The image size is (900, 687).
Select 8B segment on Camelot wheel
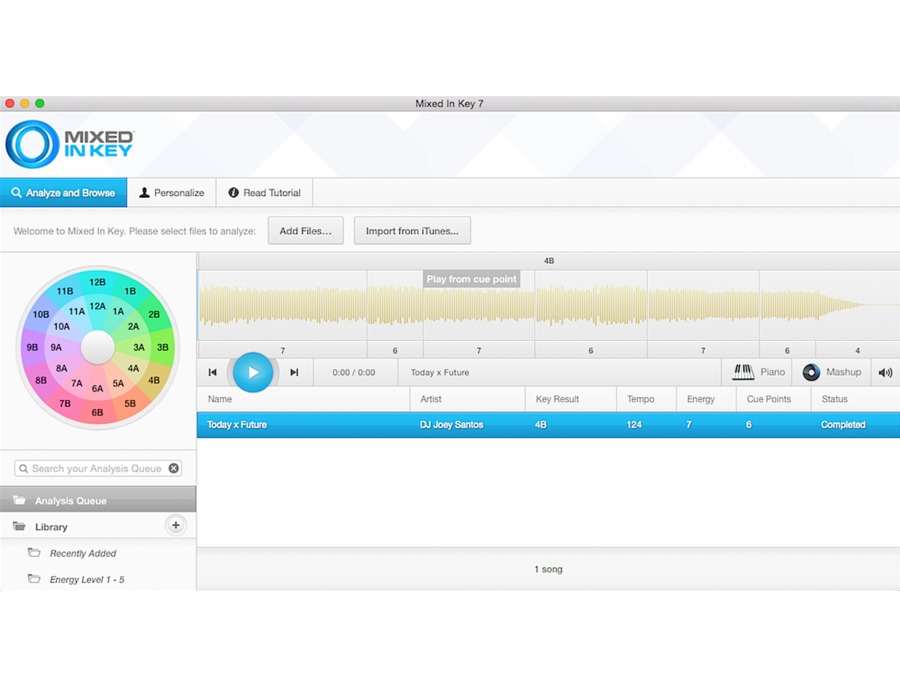pyautogui.click(x=41, y=380)
